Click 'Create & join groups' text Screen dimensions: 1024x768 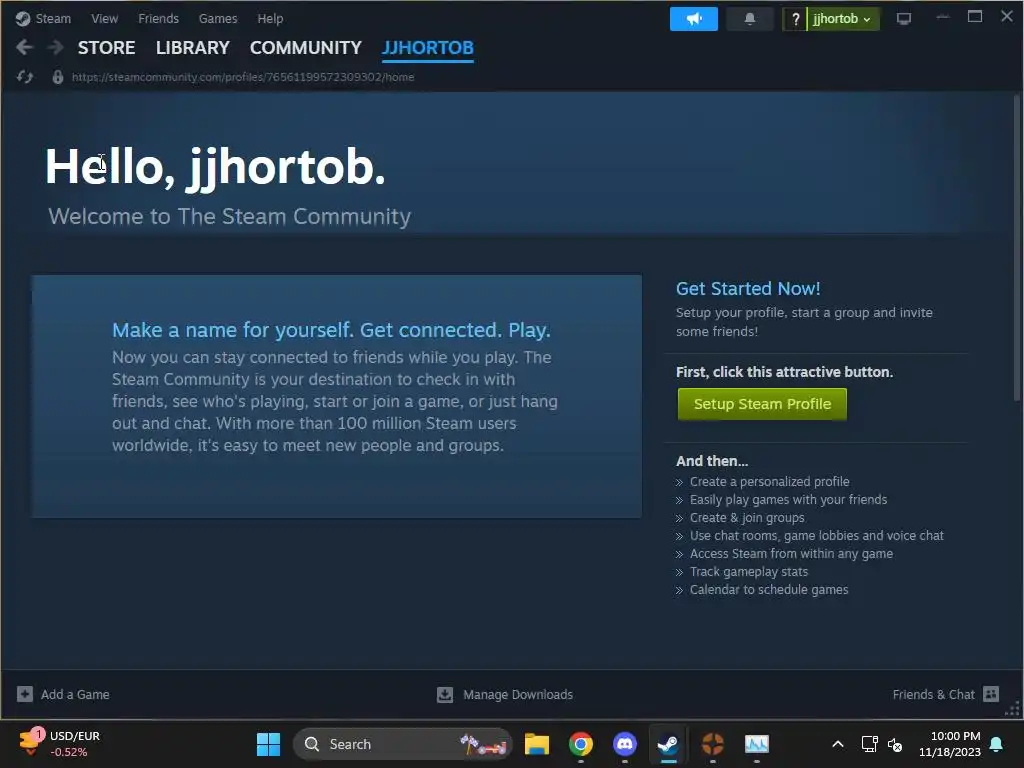pos(747,517)
